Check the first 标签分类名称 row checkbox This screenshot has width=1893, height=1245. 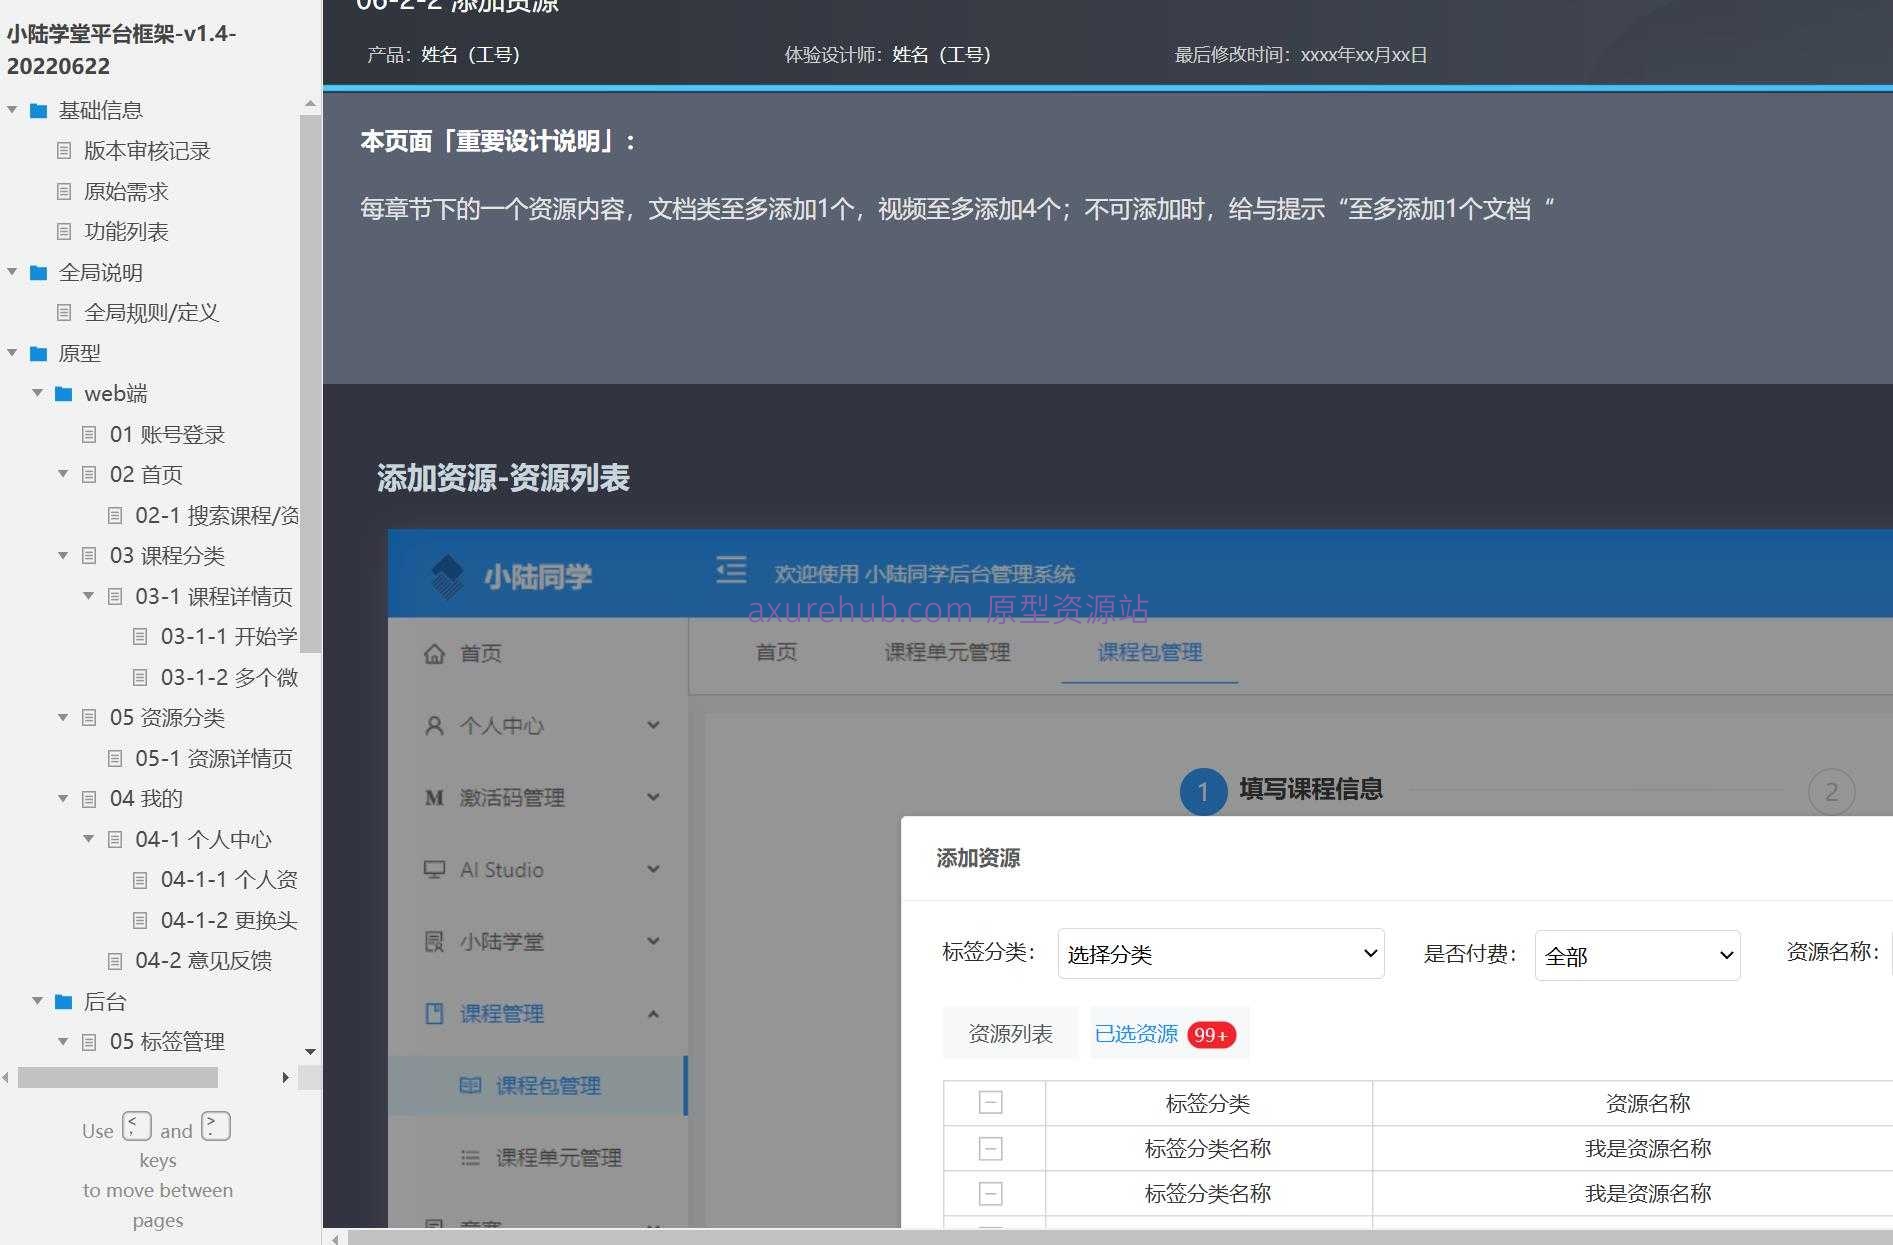[991, 1147]
